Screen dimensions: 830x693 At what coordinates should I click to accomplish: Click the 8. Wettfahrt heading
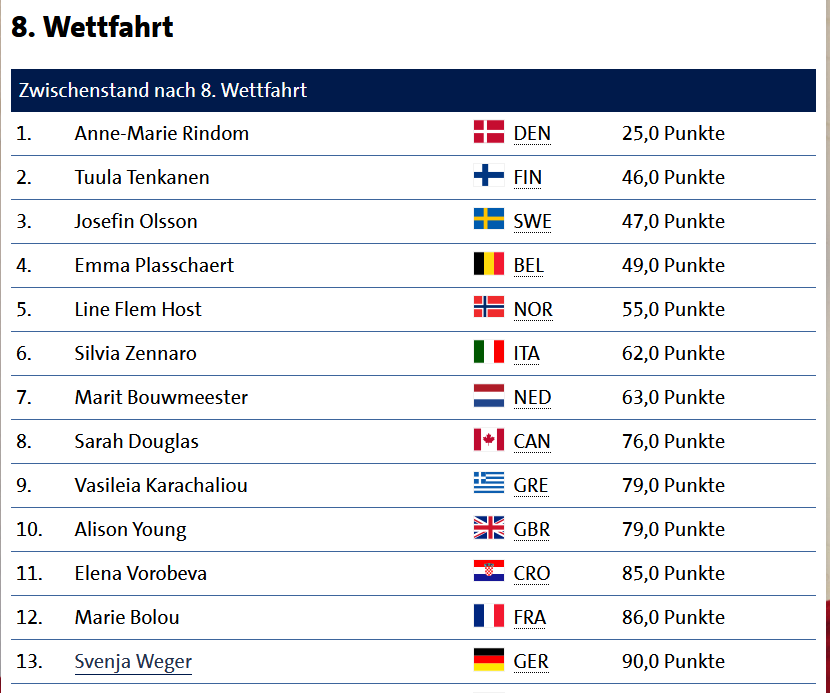point(92,26)
